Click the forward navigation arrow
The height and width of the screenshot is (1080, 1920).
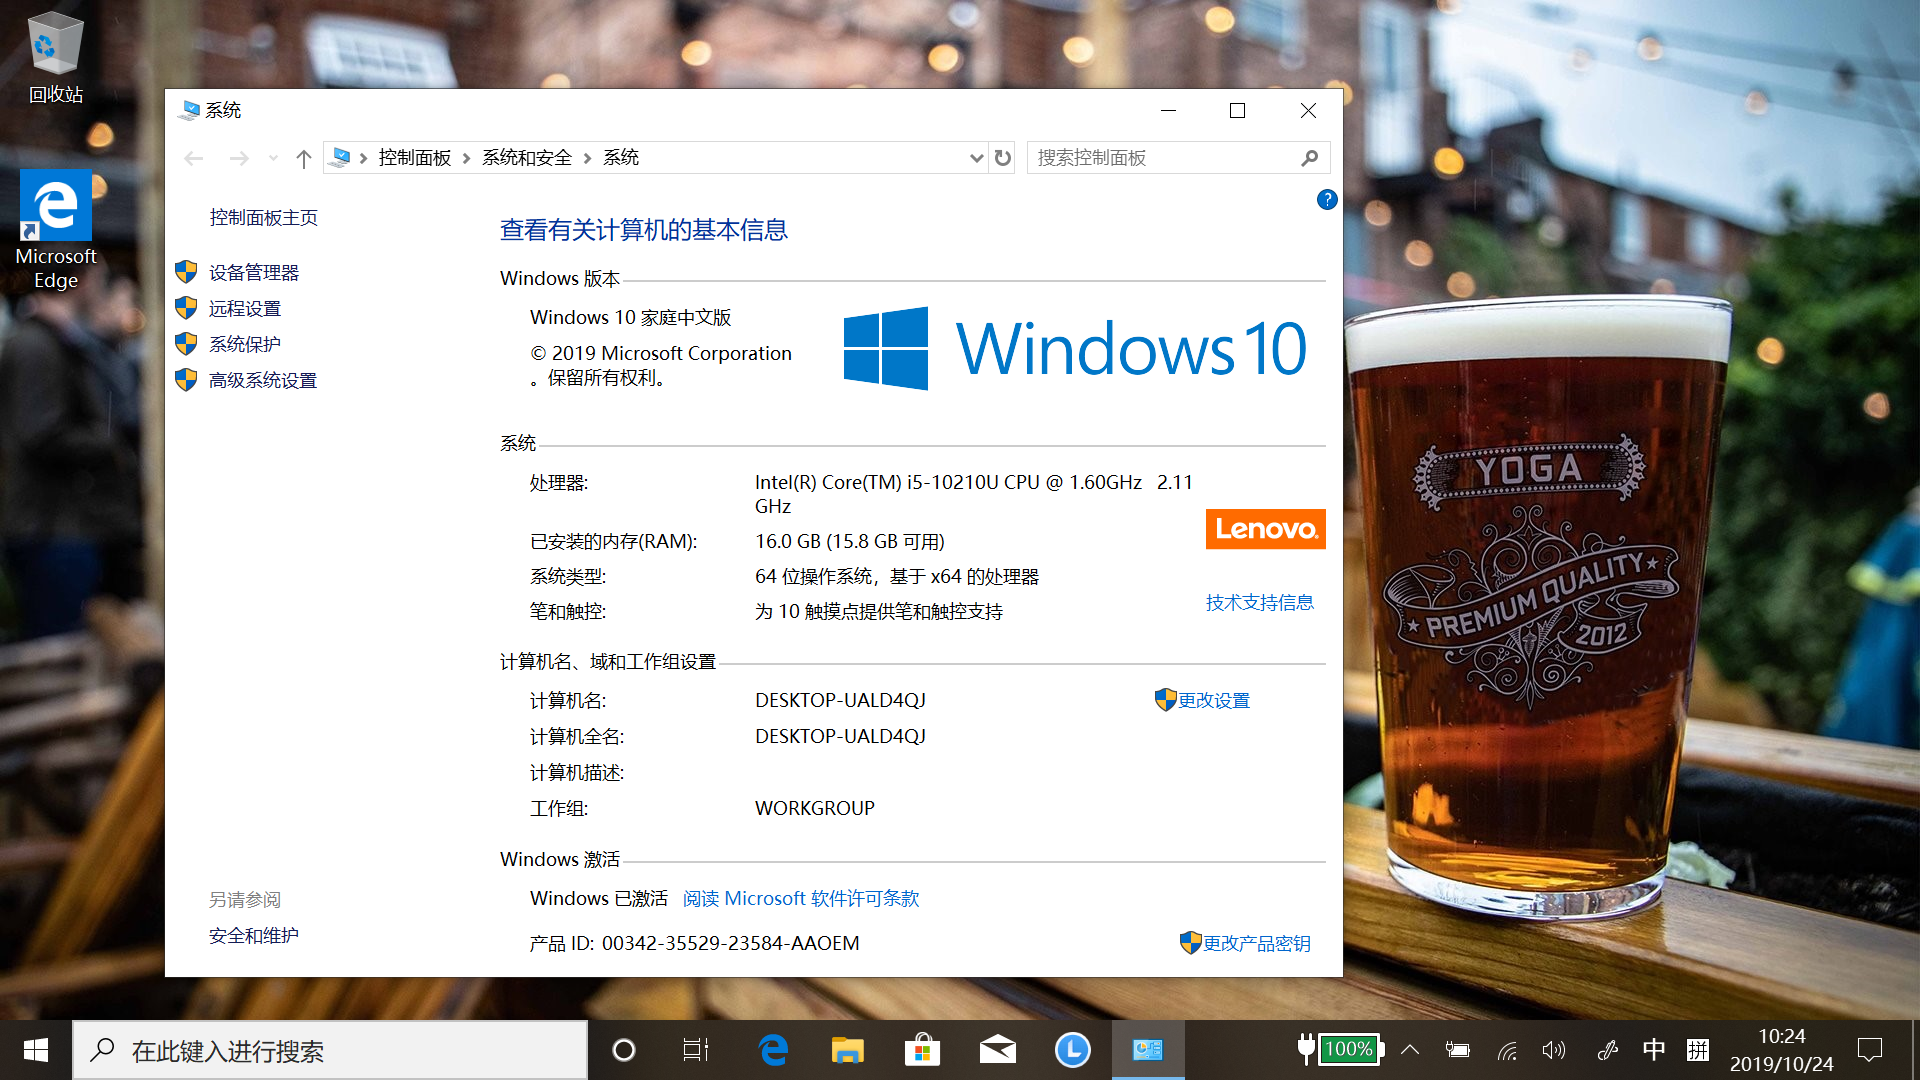point(239,158)
